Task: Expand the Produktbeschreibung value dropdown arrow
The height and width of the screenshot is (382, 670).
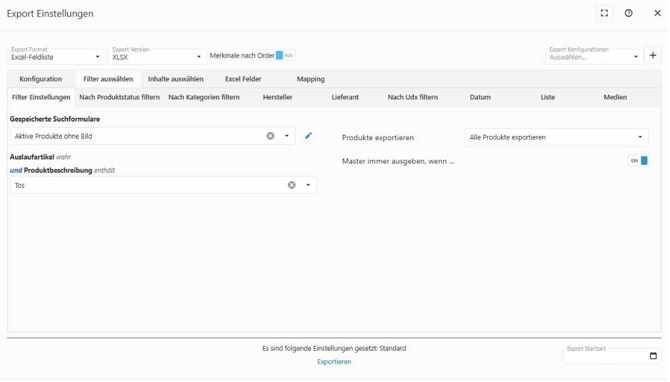Action: (309, 185)
